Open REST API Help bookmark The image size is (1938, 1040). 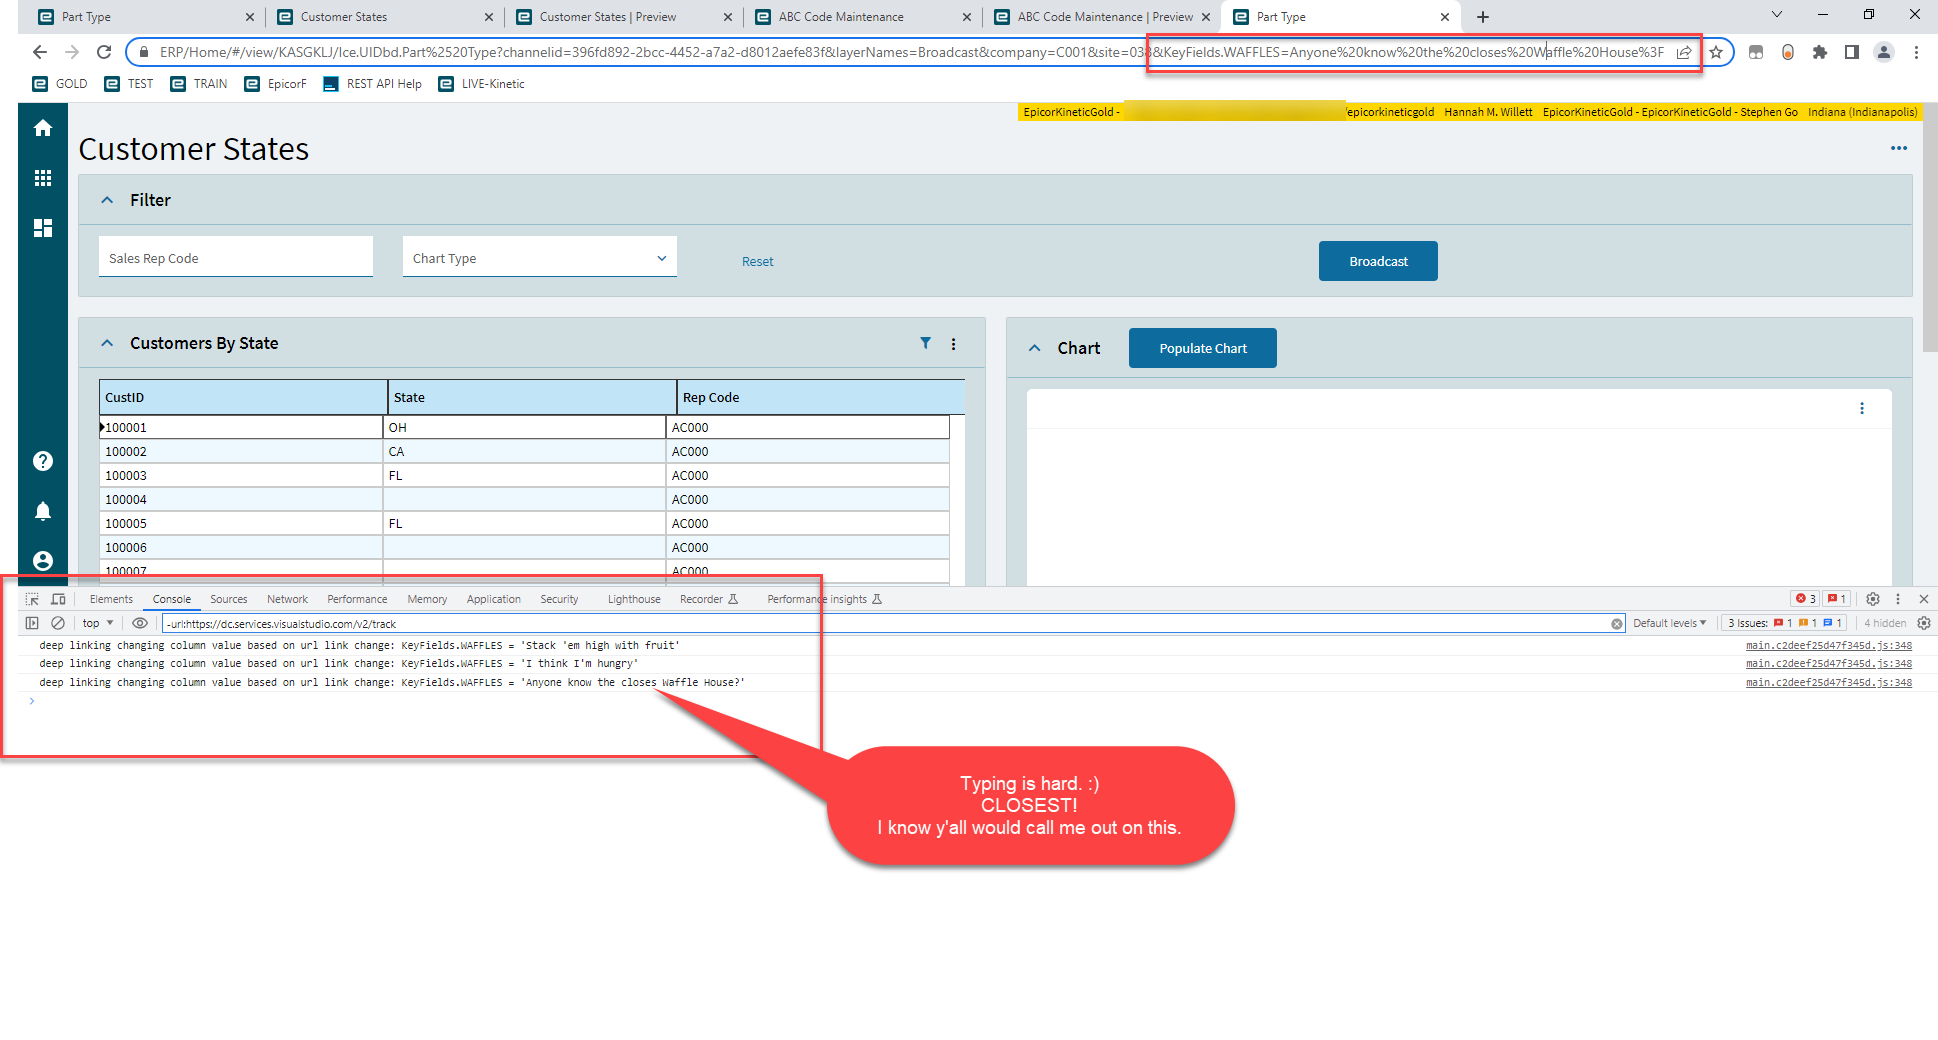(x=372, y=84)
